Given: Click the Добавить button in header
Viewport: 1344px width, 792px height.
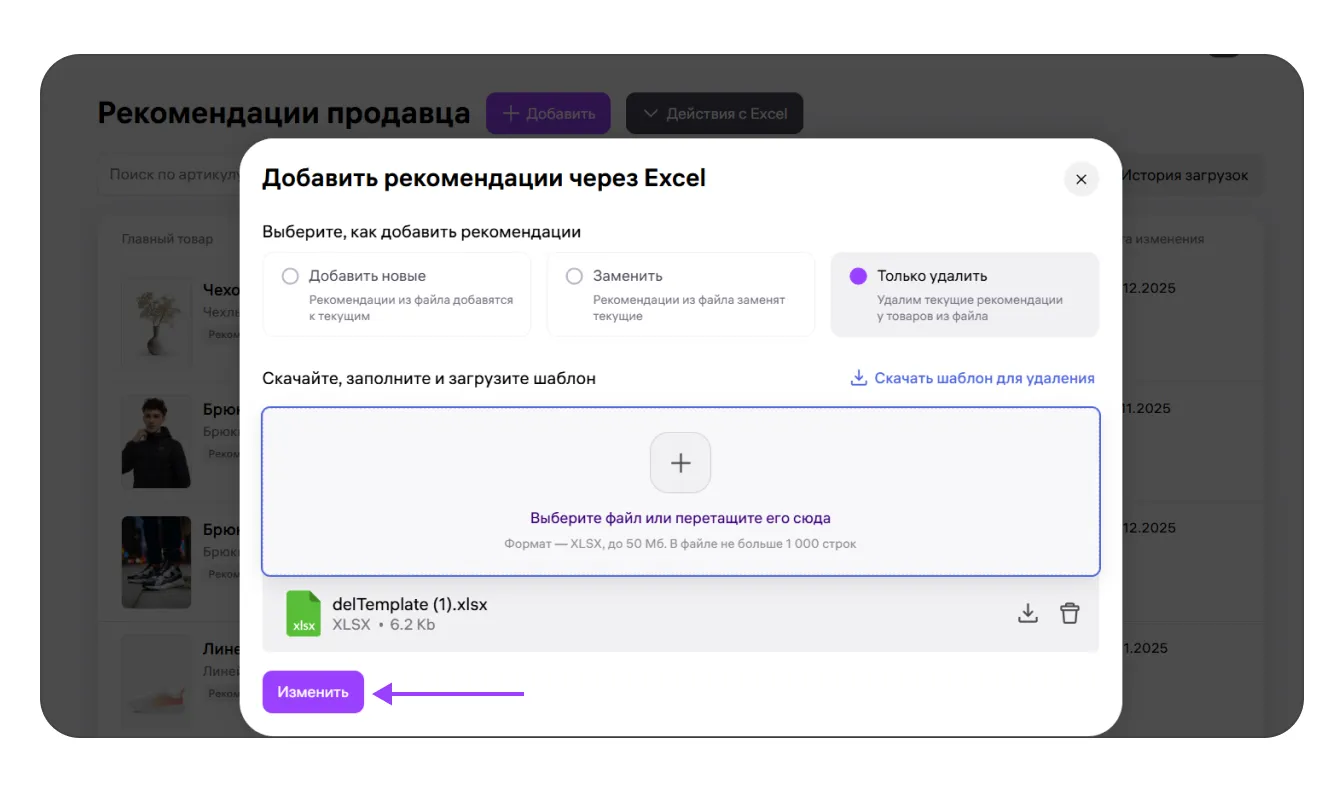Looking at the screenshot, I should (x=548, y=114).
